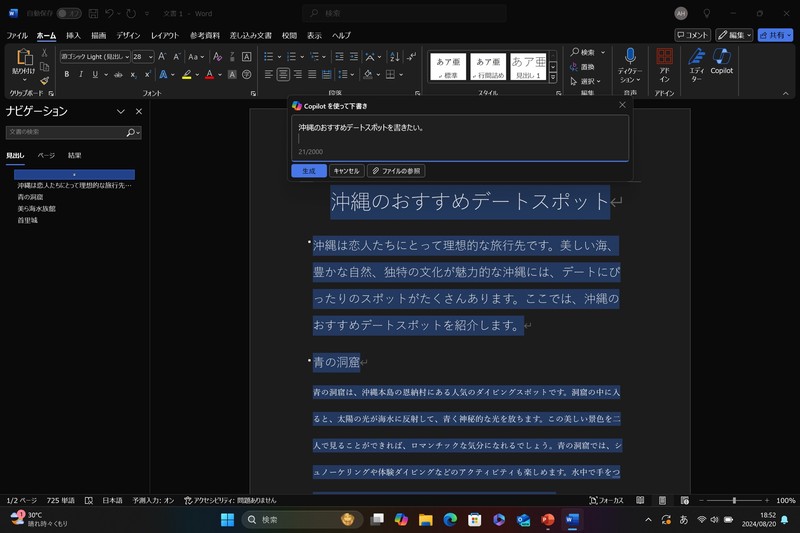800x533 pixels.
Task: Select 美ら海水族館 heading in navigation
Action: [36, 209]
